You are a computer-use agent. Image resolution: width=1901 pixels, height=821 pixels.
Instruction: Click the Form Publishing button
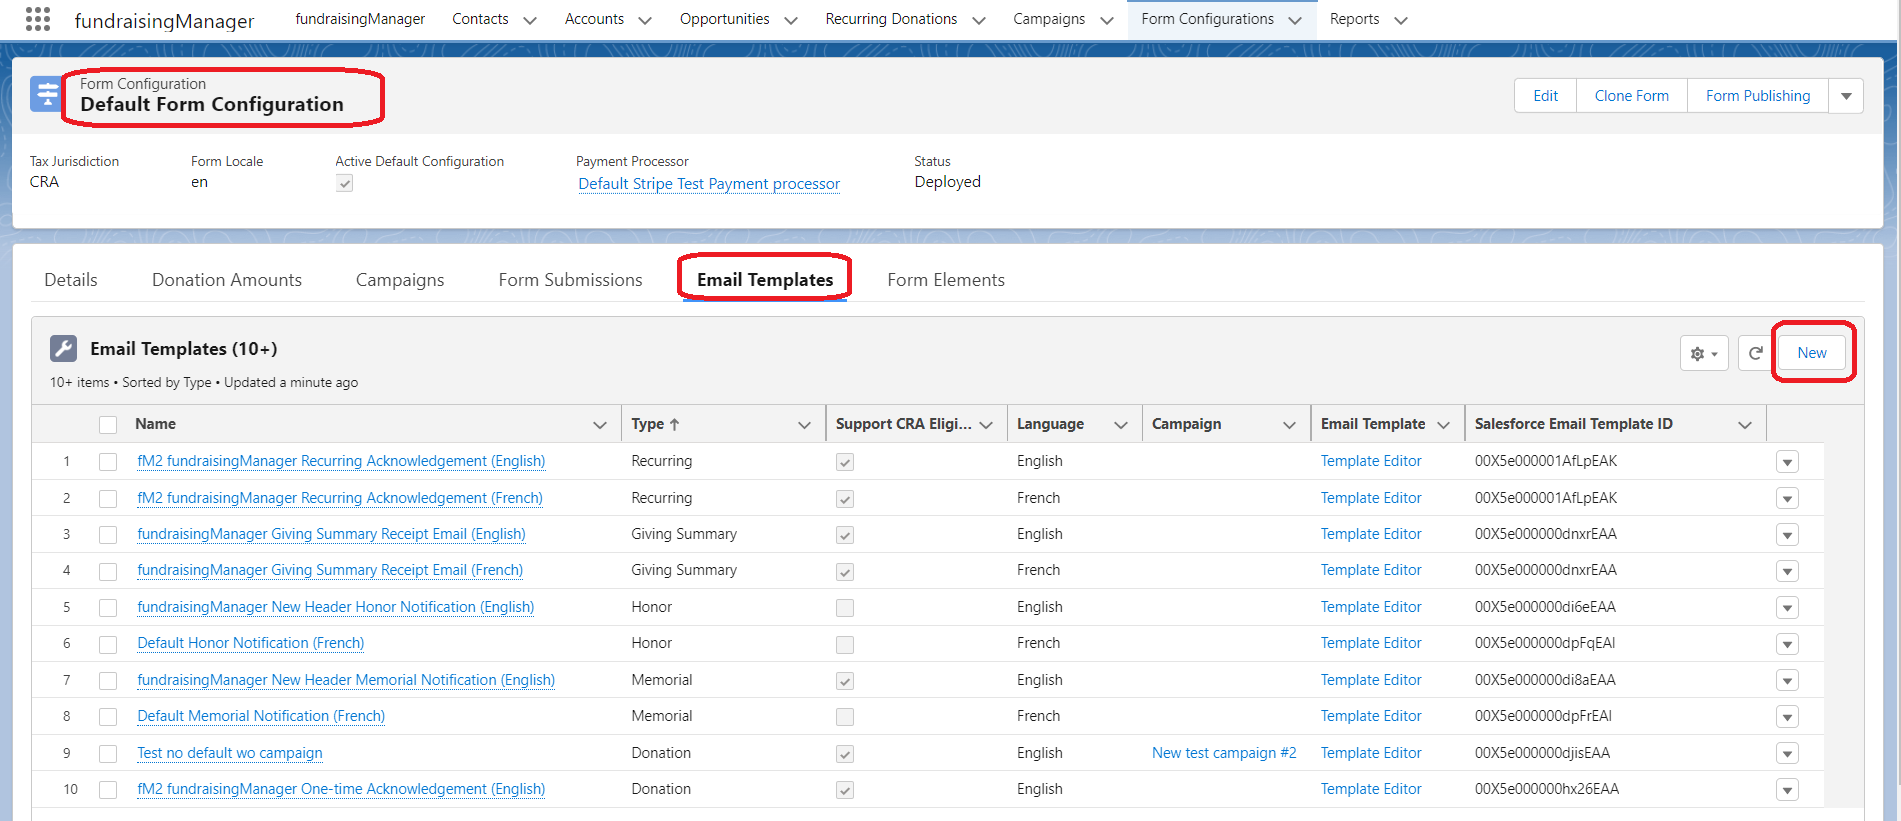pos(1758,96)
